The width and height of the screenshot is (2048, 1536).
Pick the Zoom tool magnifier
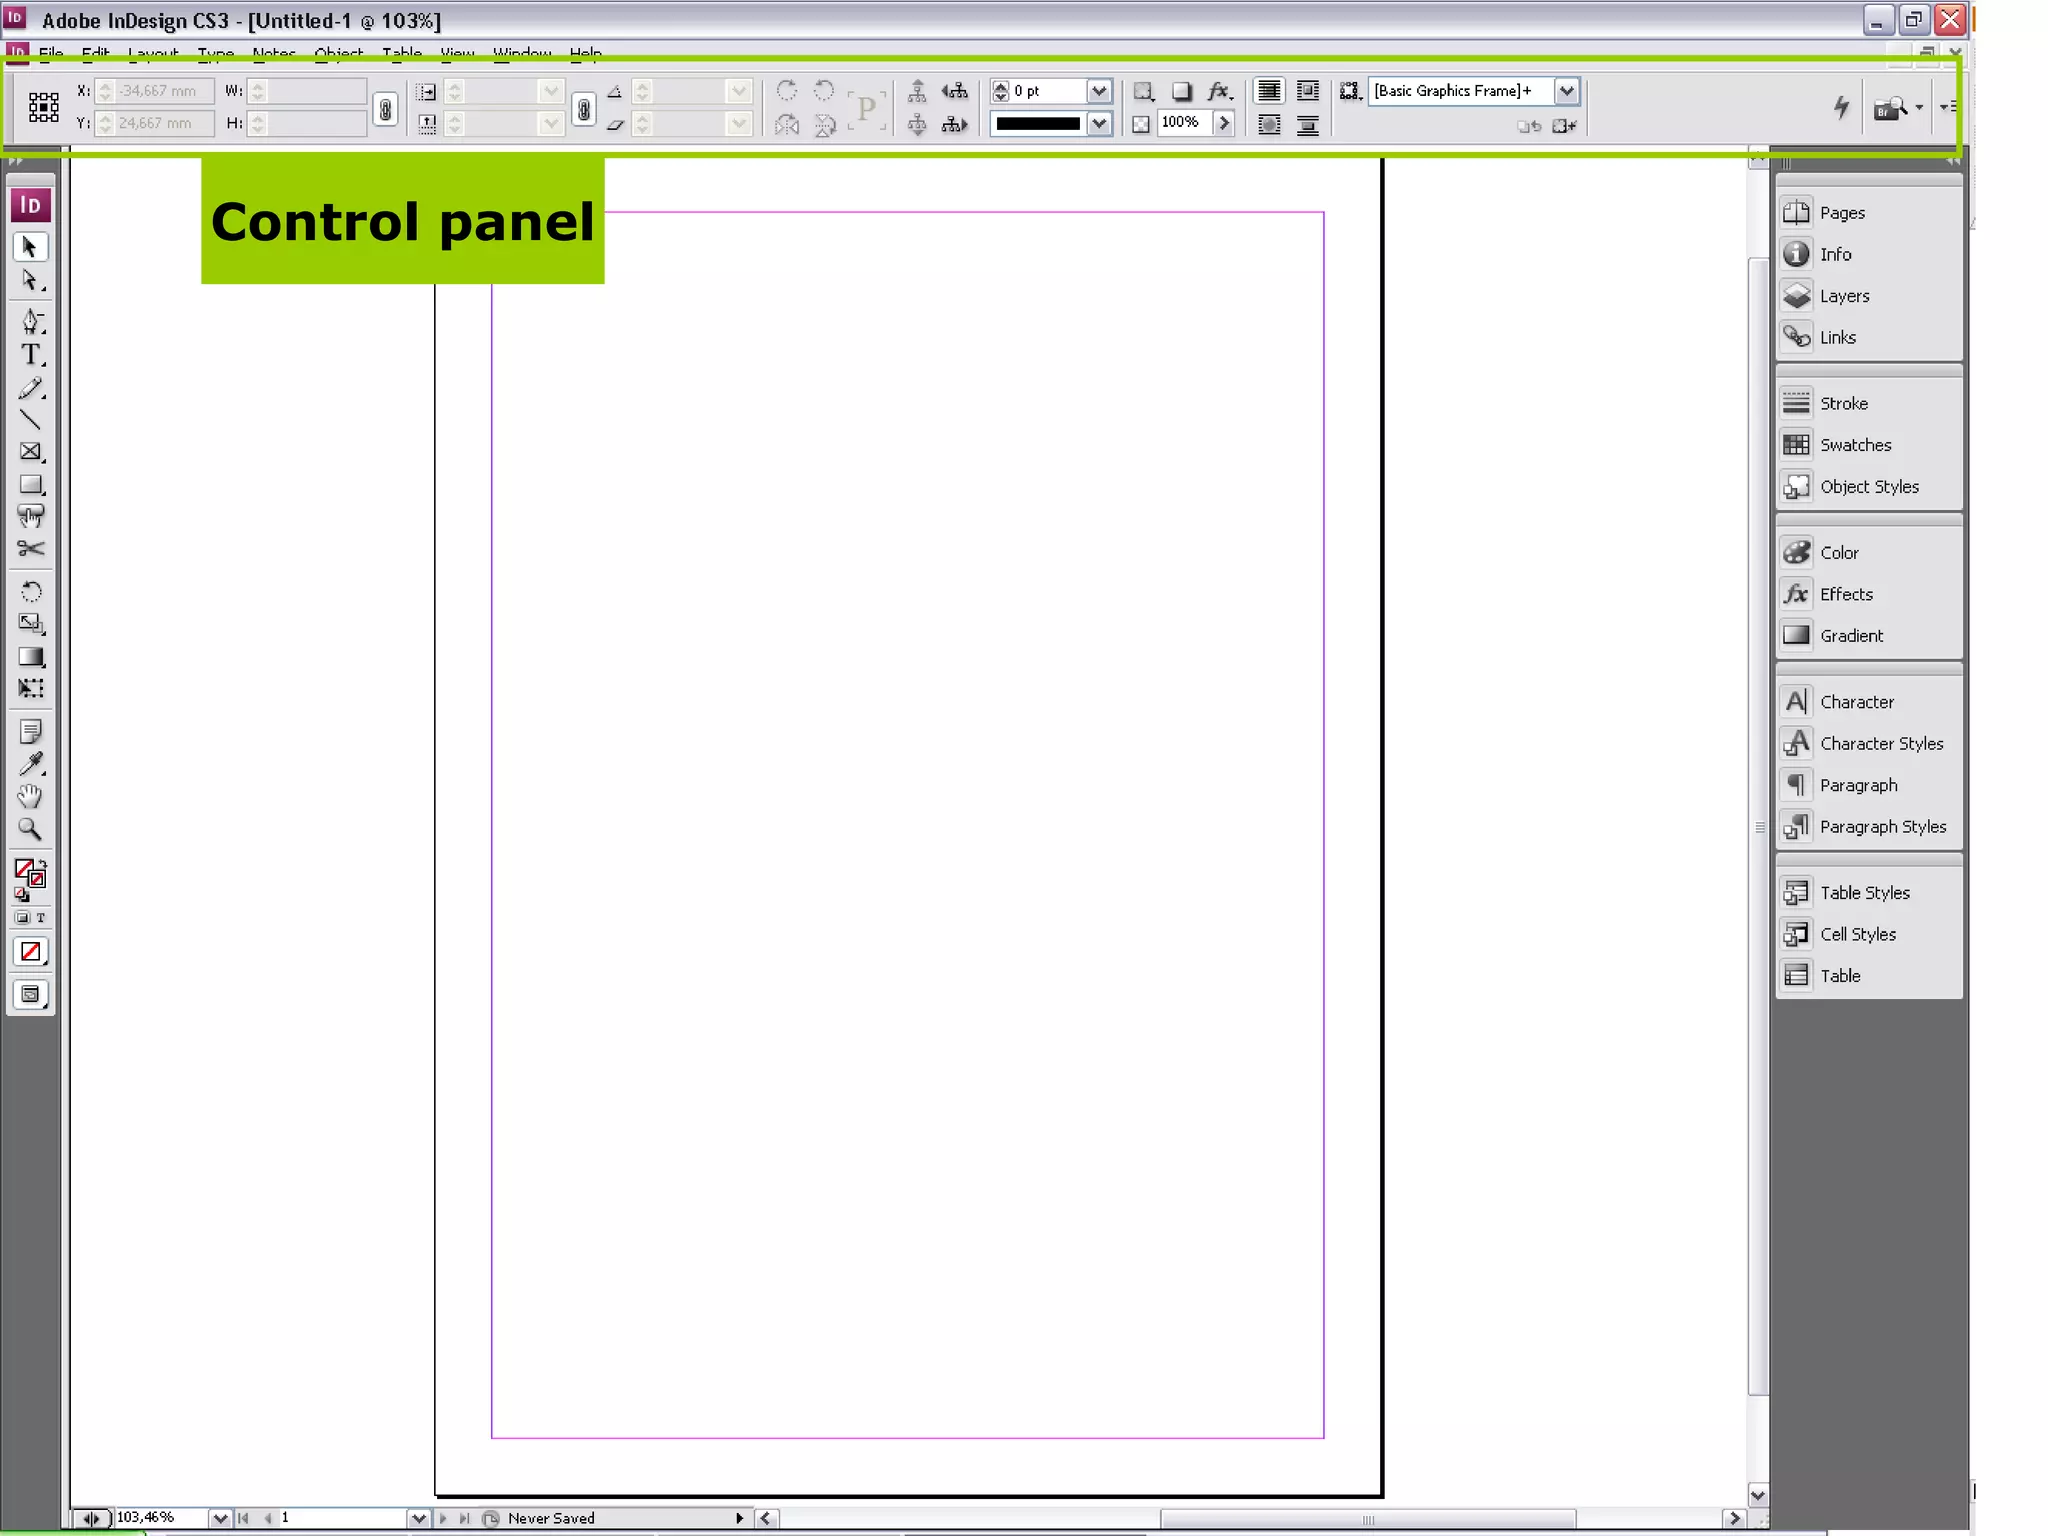coord(31,829)
